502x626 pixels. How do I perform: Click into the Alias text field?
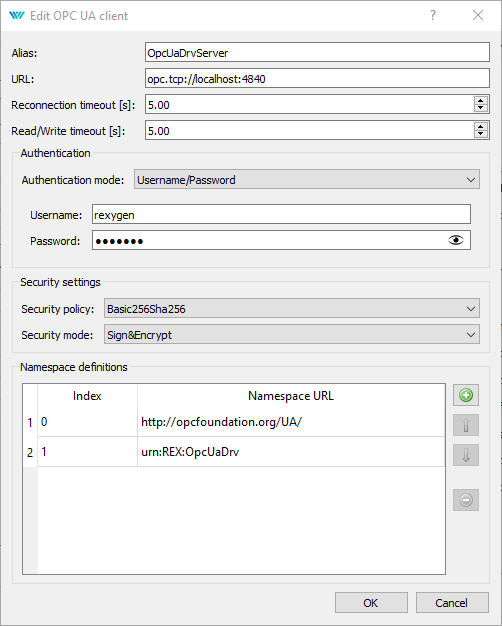(317, 52)
